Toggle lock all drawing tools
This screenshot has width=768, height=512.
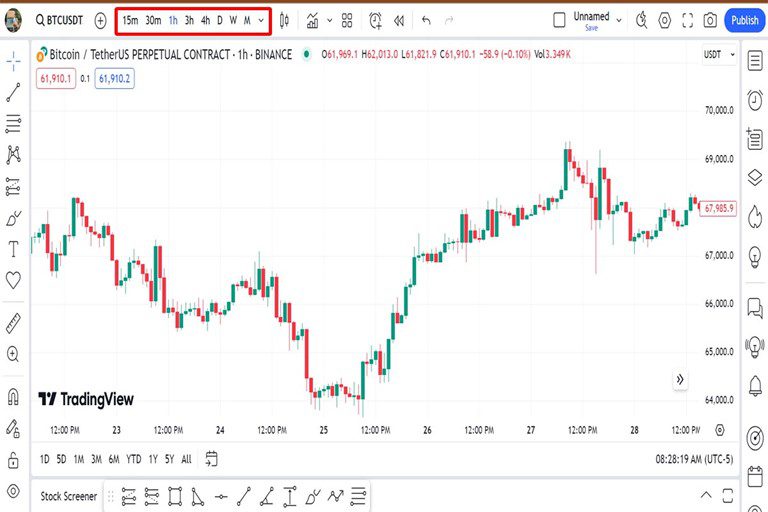[14, 461]
